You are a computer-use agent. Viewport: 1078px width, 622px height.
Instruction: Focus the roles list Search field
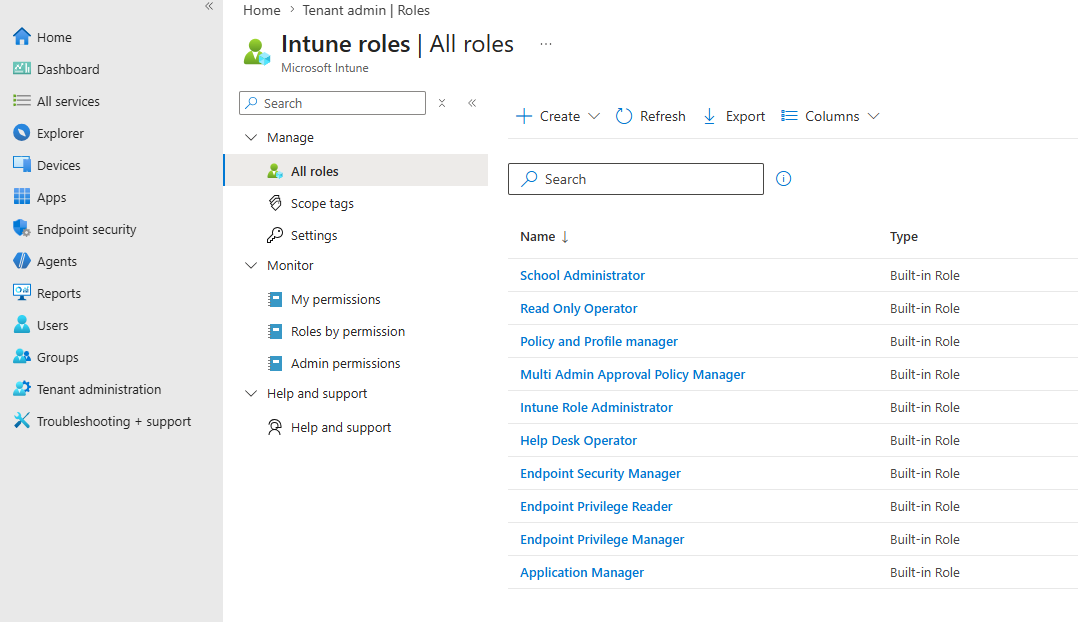pos(636,179)
